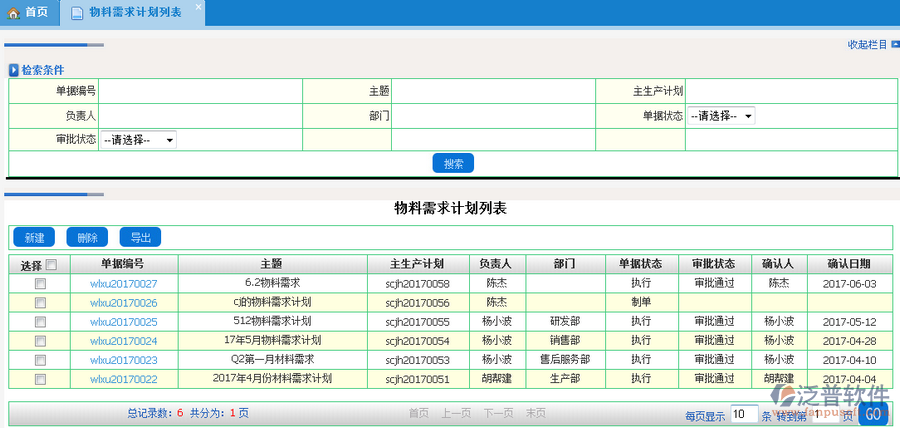The height and width of the screenshot is (428, 900).
Task: Click the home icon in the 首页 tab
Action: pyautogui.click(x=13, y=13)
